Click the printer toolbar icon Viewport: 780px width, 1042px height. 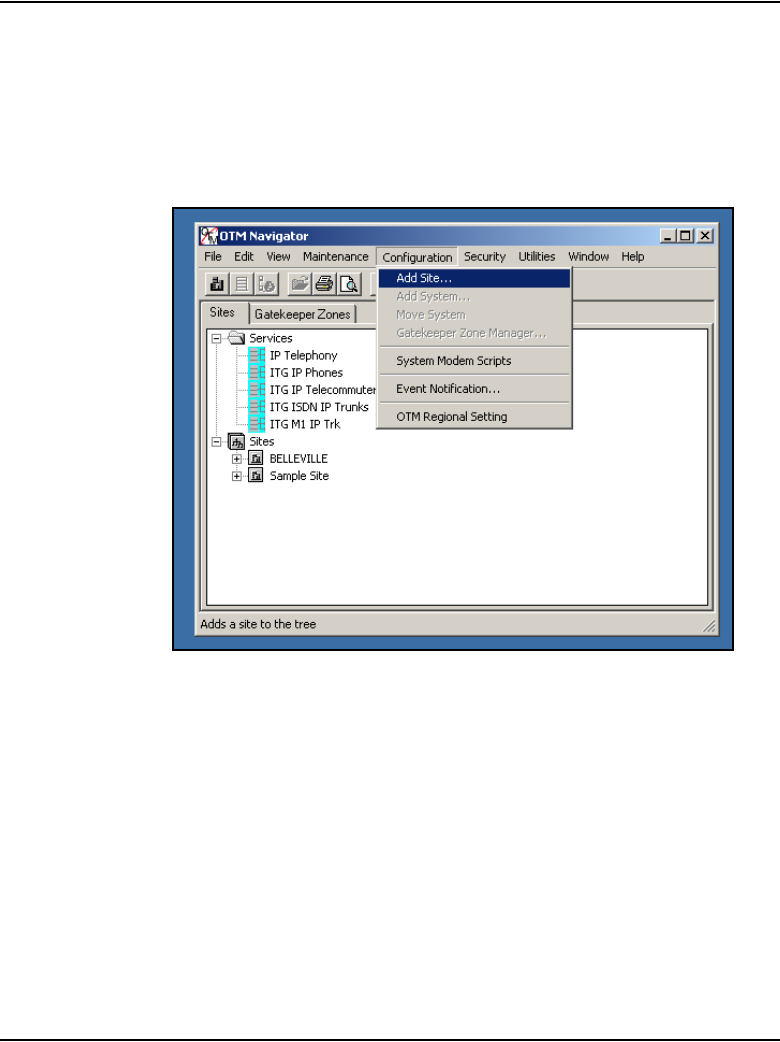pos(324,284)
